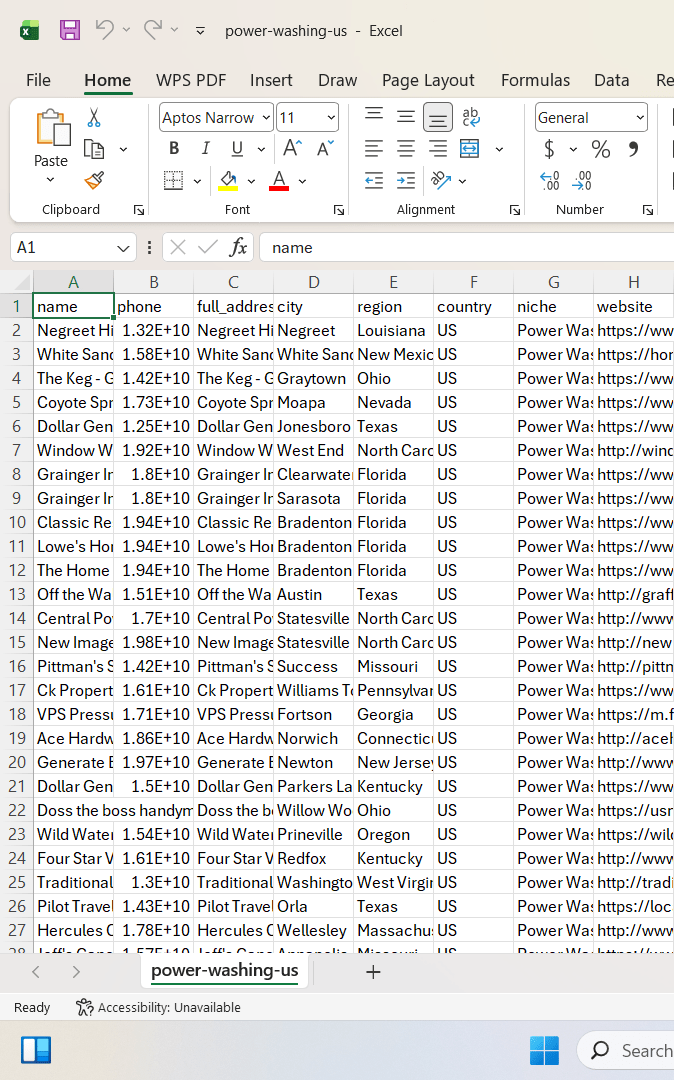
Task: Open the File tab
Action: 39,81
